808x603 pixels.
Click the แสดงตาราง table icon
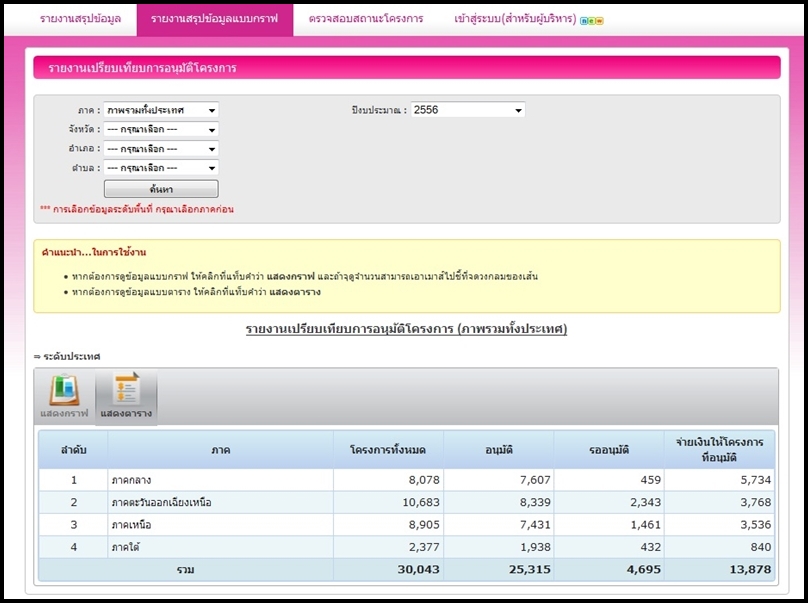126,396
